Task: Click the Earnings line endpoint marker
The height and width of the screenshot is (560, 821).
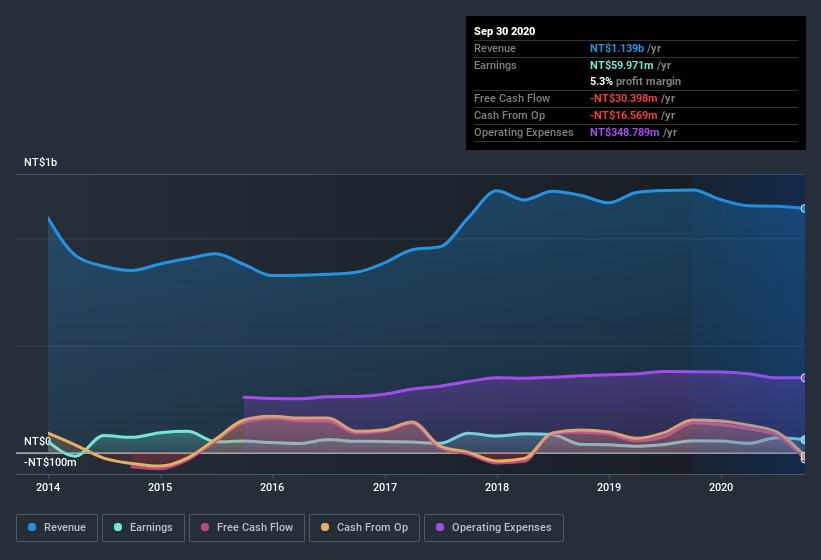Action: pos(804,440)
